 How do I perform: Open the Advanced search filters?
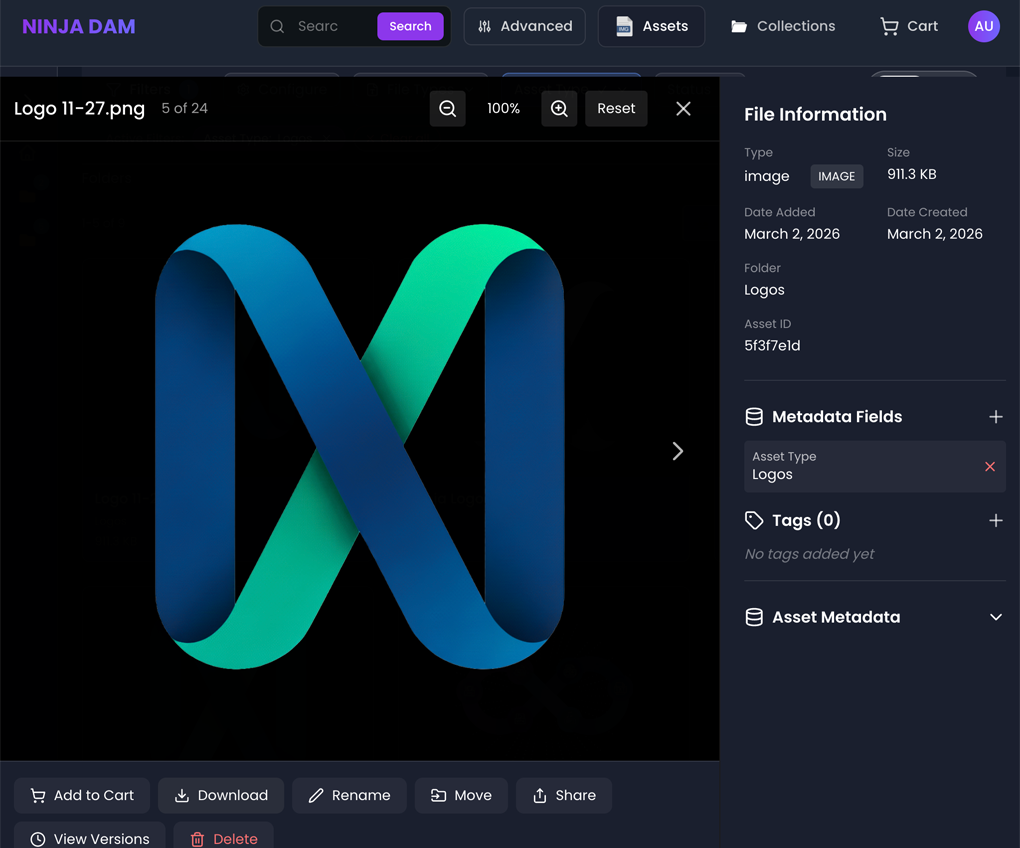(x=524, y=26)
